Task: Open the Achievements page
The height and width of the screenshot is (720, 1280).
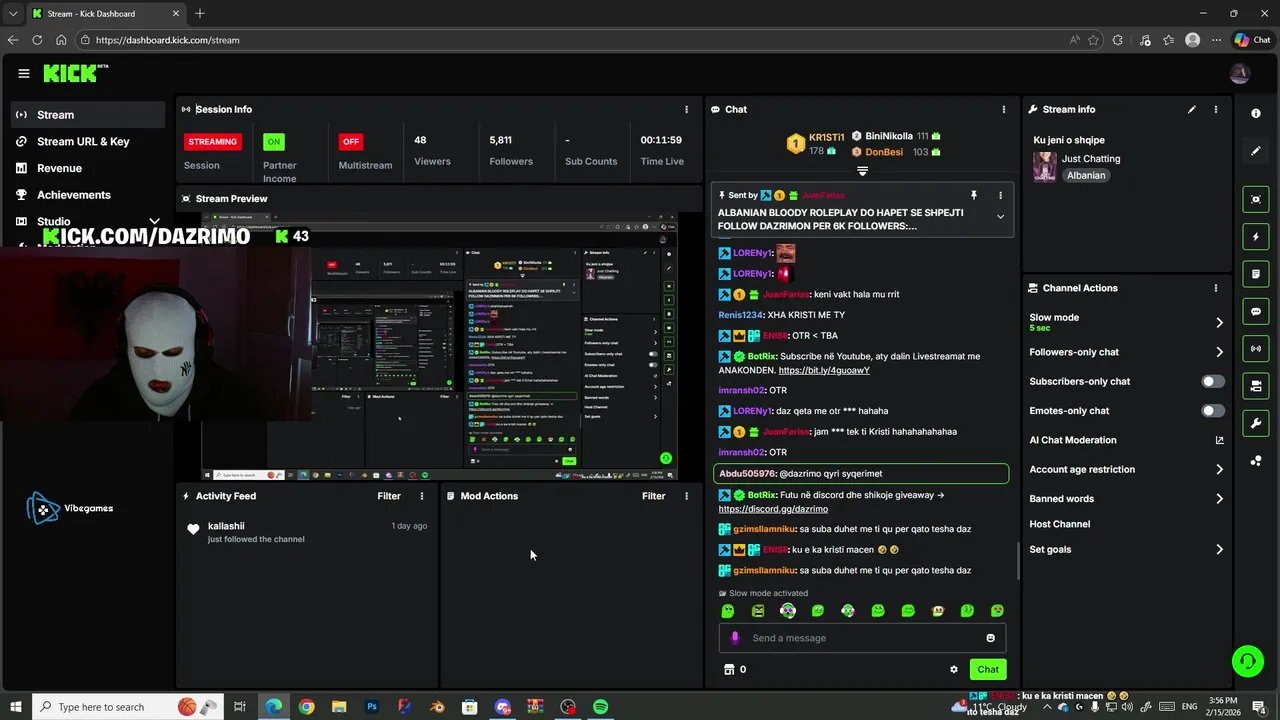Action: 88,195
